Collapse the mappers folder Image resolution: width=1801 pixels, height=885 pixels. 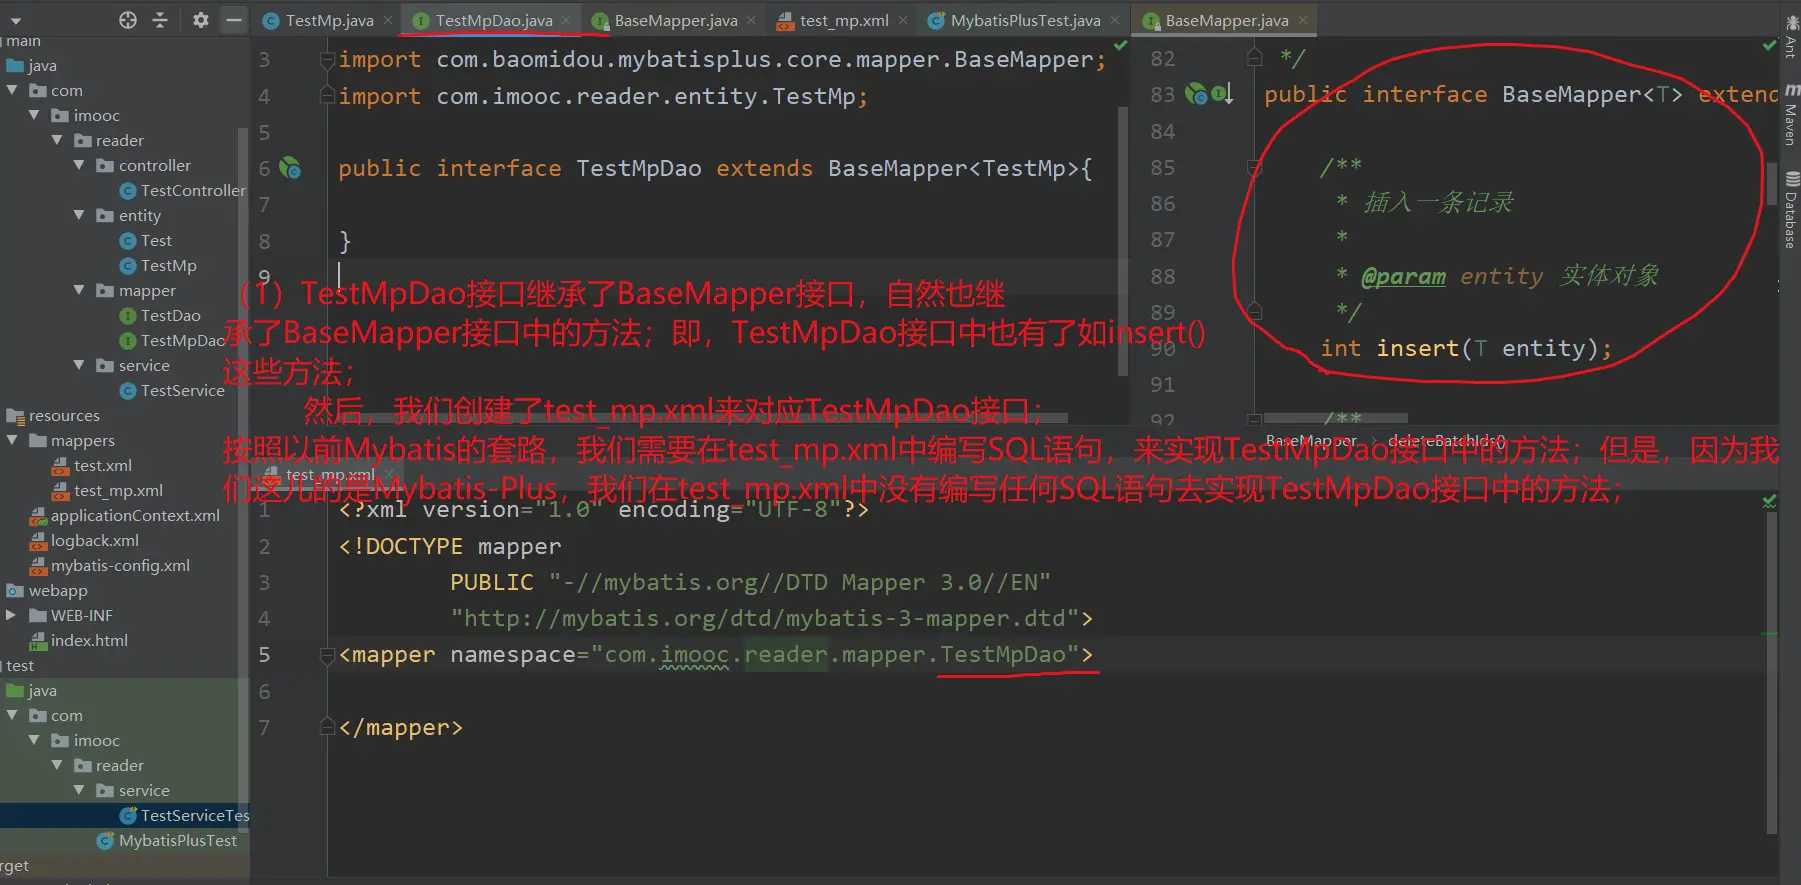(x=13, y=440)
